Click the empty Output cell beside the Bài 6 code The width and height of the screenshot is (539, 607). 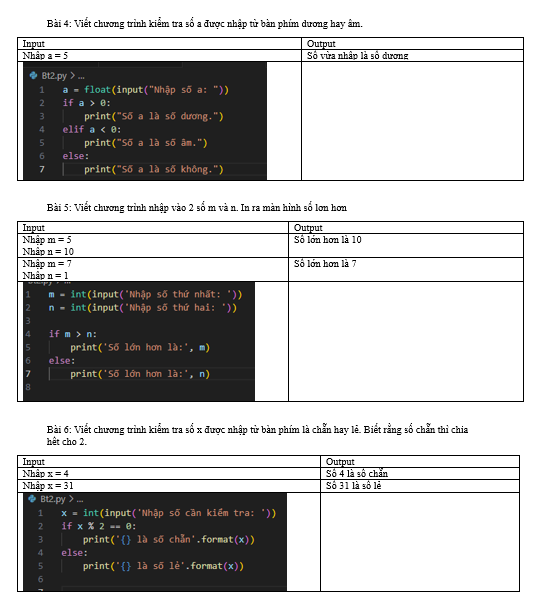[x=420, y=542]
